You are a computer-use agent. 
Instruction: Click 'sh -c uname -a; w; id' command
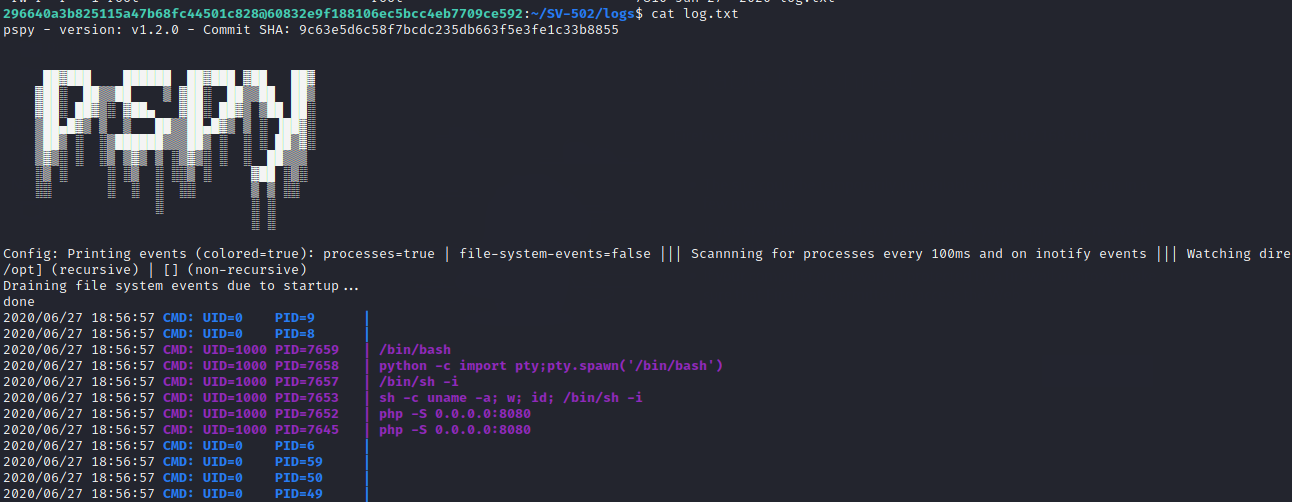tap(511, 398)
